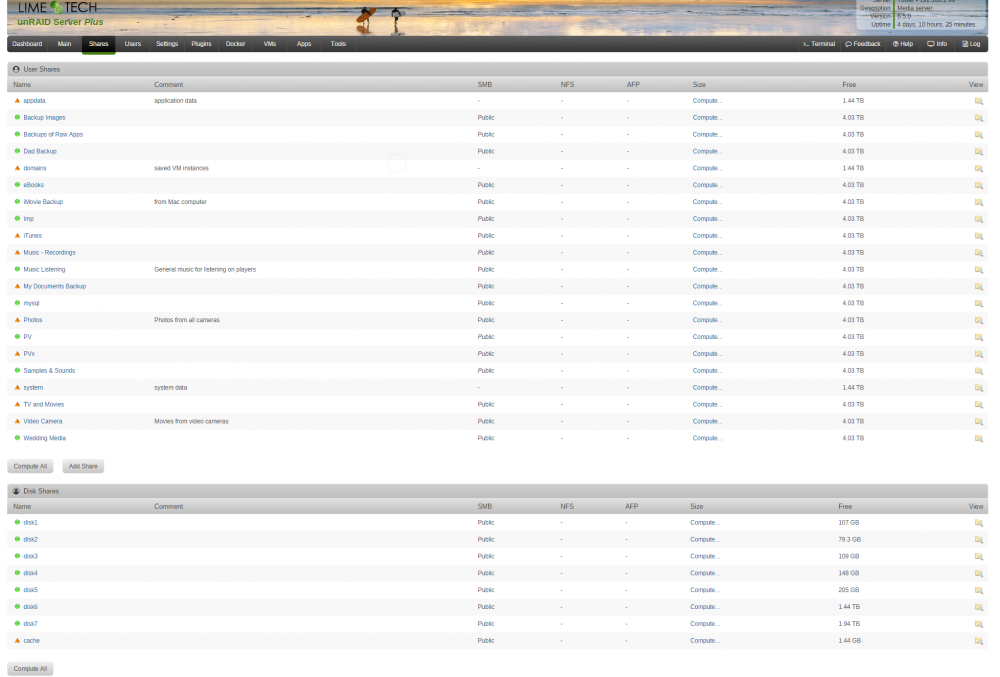This screenshot has width=1000, height=677.
Task: Open view icon for eBooks share
Action: pos(978,186)
